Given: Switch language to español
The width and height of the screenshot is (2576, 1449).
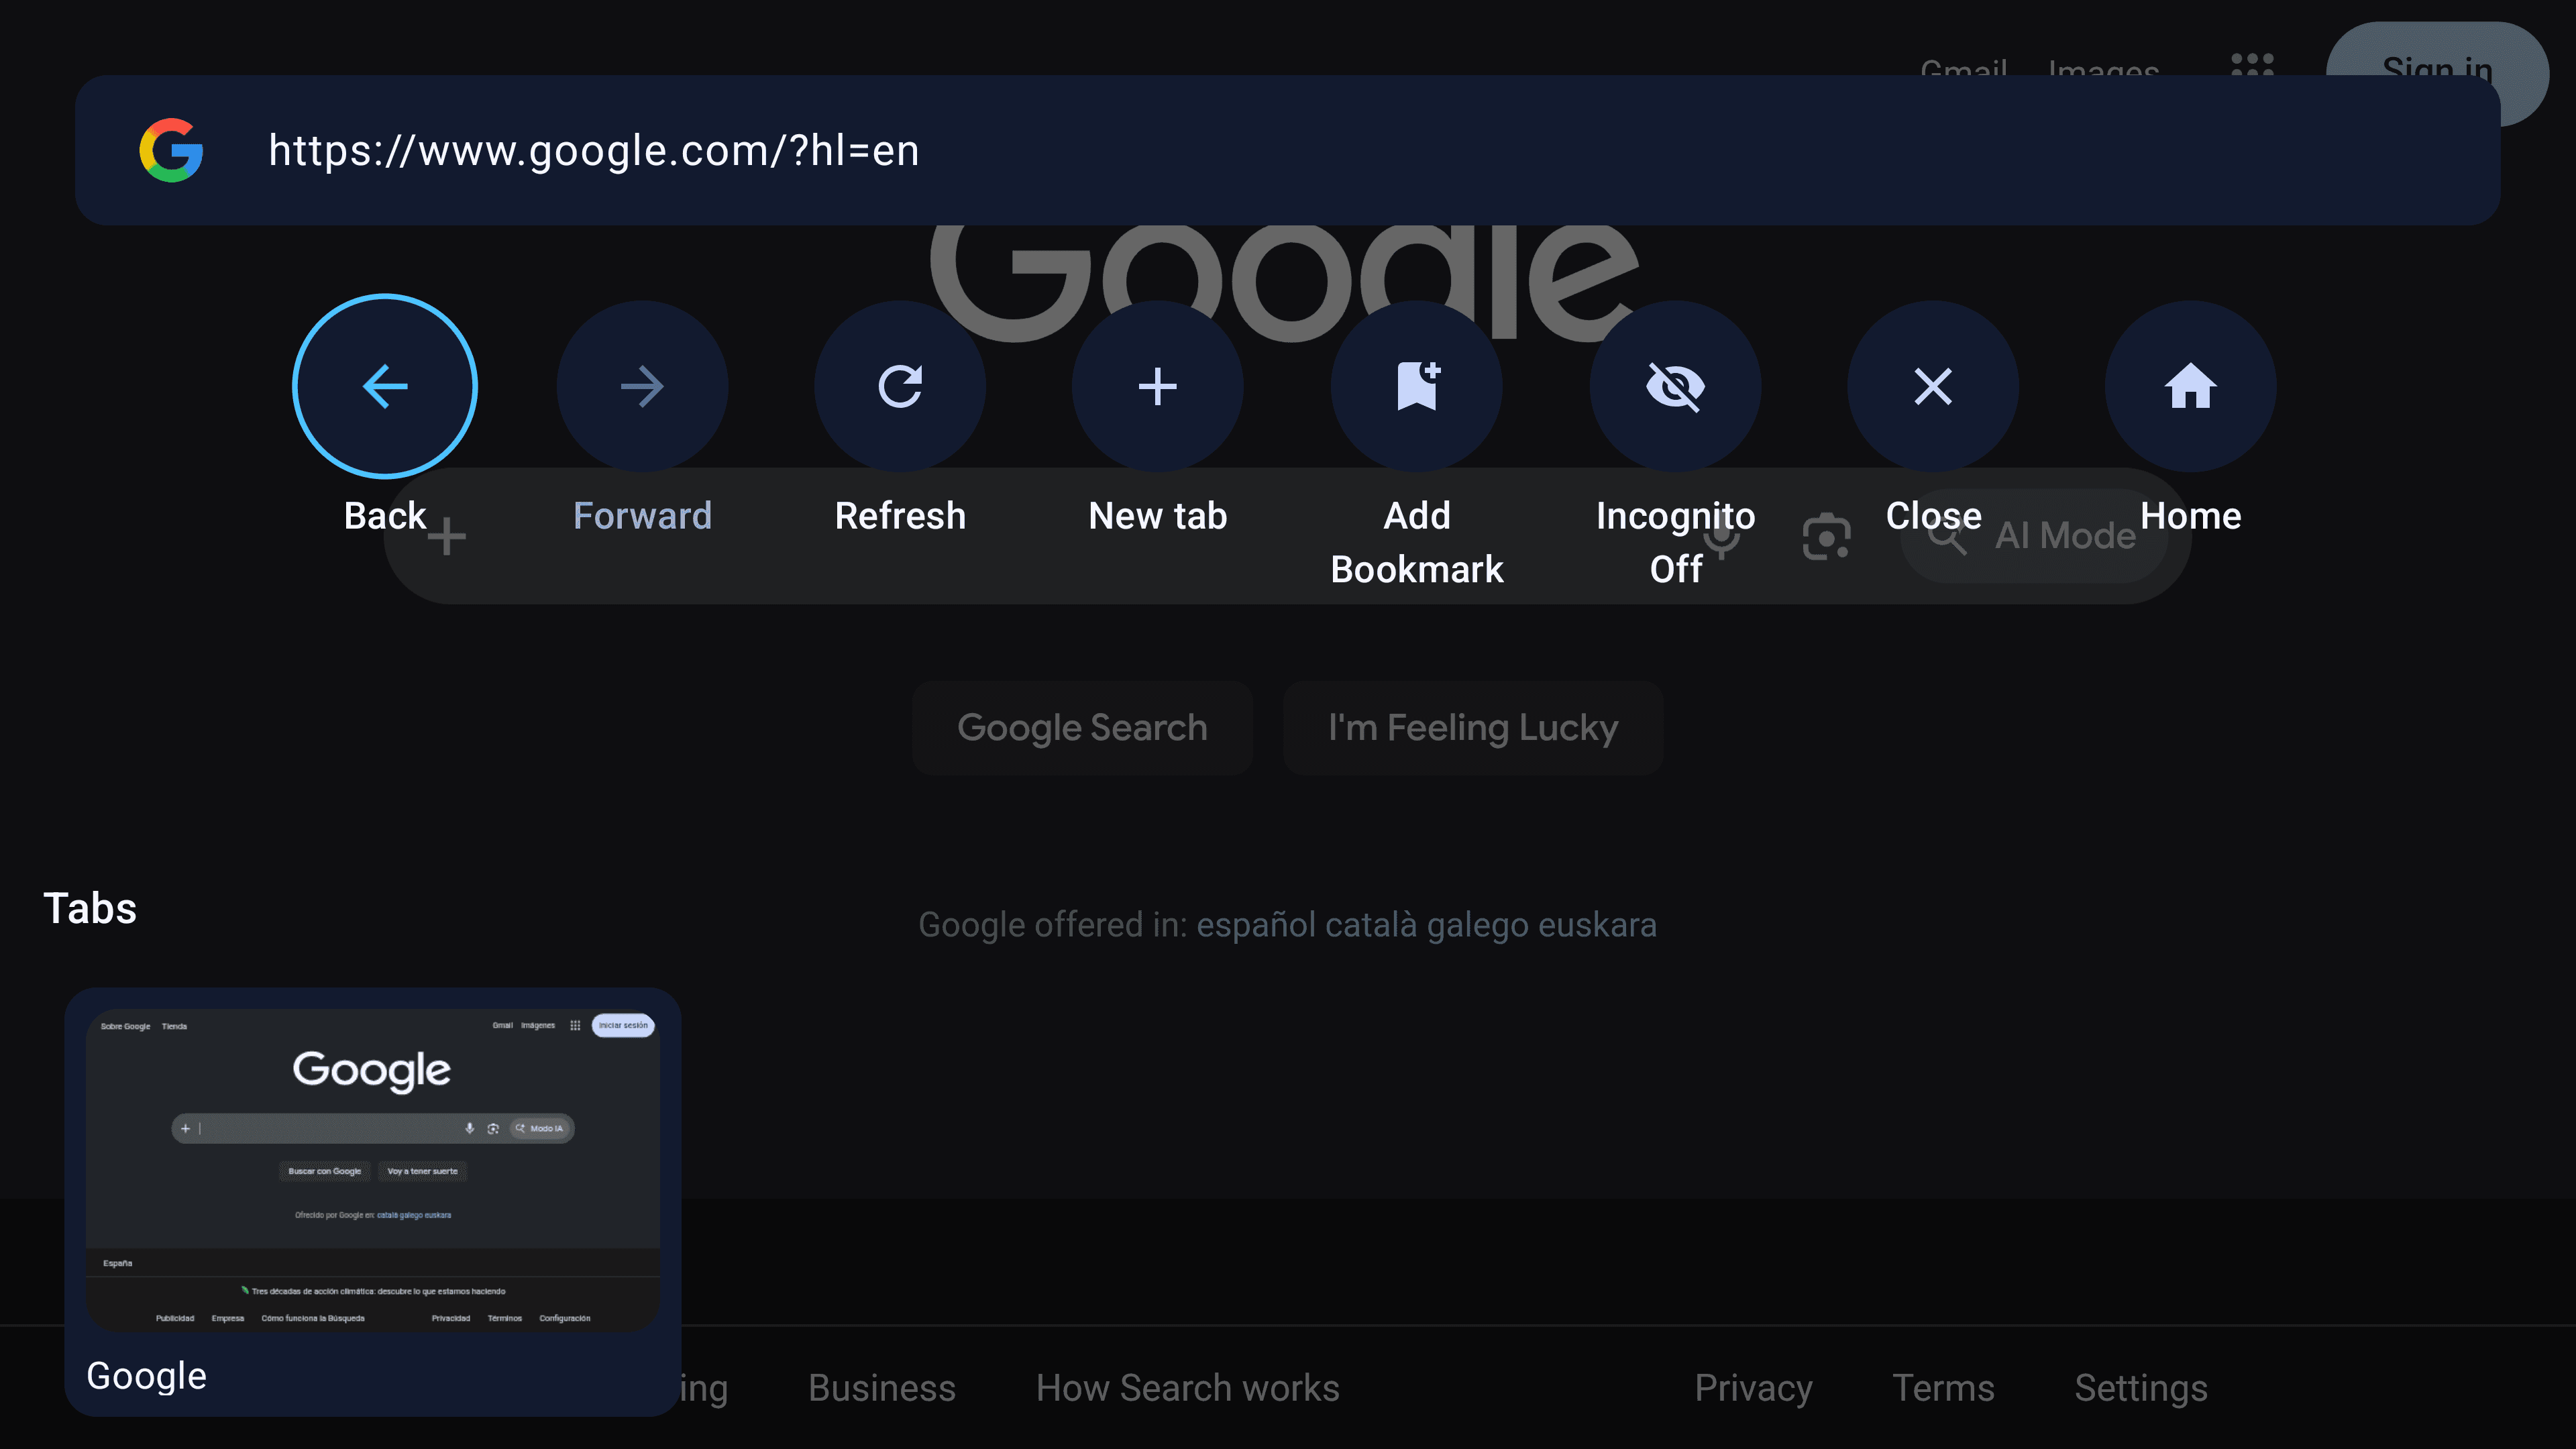Looking at the screenshot, I should pyautogui.click(x=1256, y=925).
